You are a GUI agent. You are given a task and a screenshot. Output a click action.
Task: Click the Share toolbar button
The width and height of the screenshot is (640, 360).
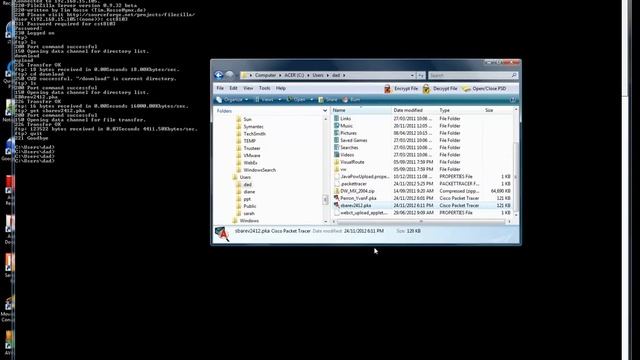pos(328,100)
